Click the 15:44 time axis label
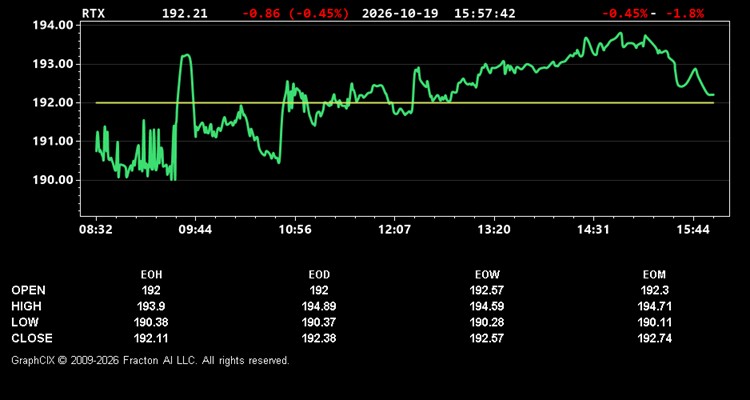Screen dimensions: 750x400 tap(693, 230)
